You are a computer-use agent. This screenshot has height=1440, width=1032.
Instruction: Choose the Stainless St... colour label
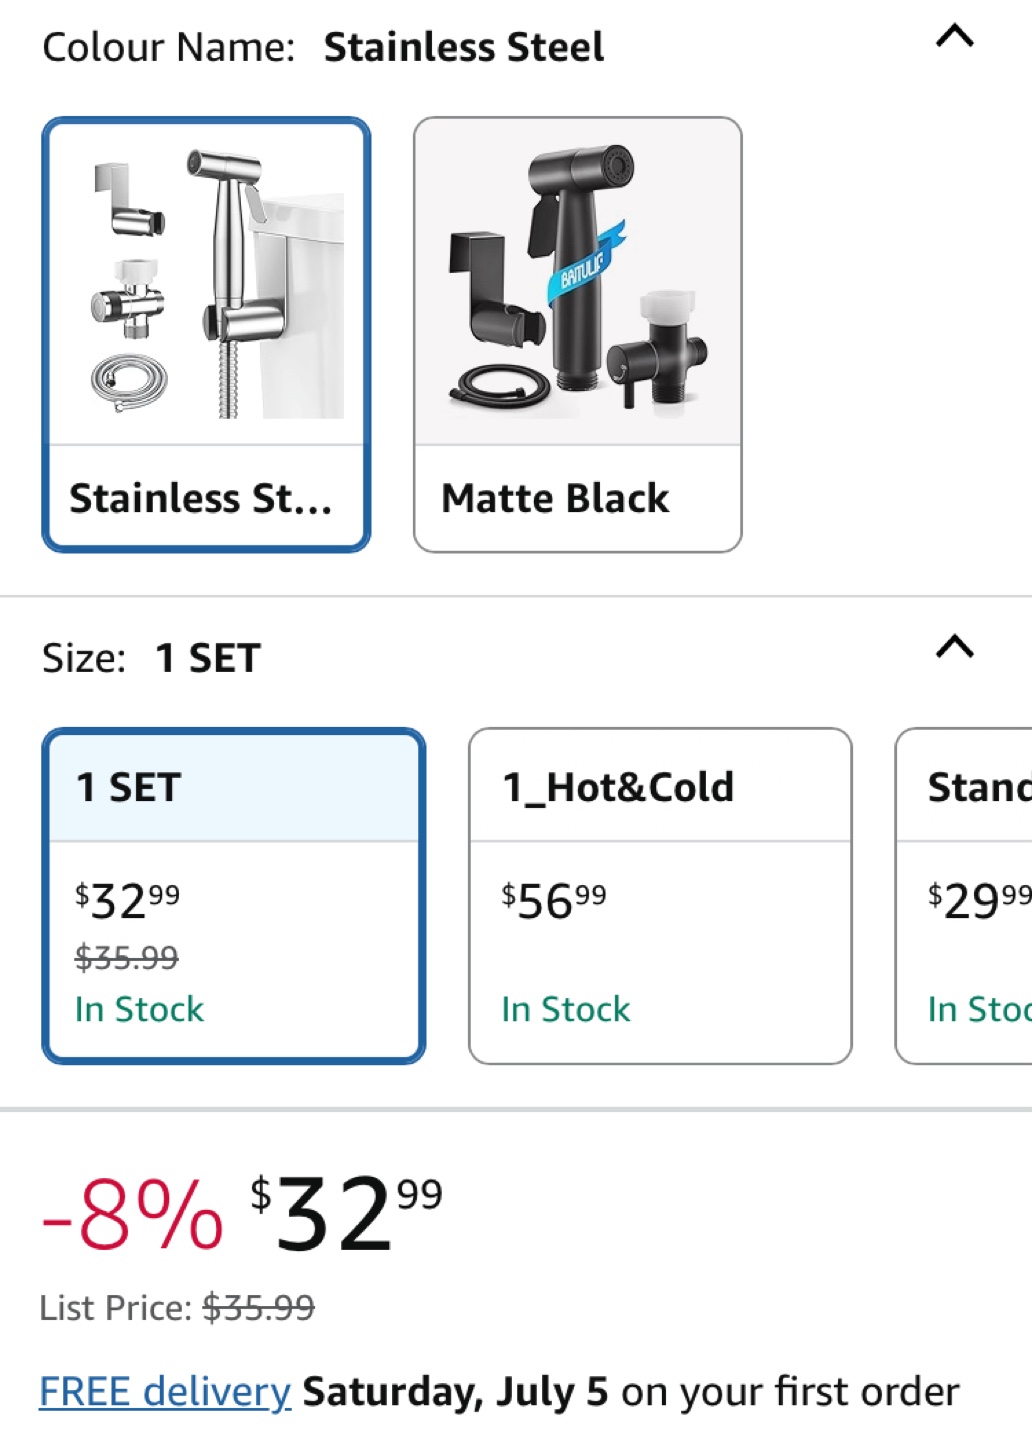[200, 498]
